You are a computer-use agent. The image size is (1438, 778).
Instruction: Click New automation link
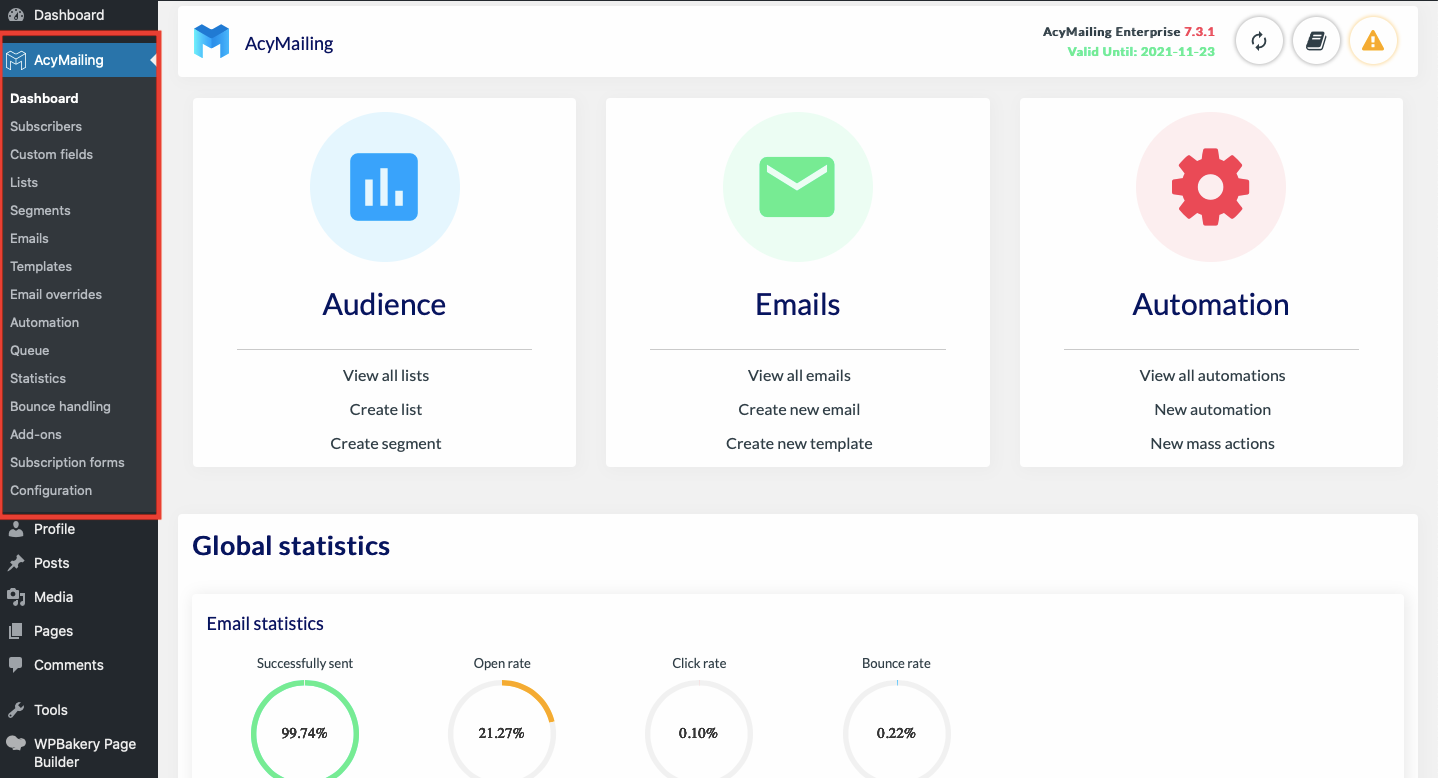(1212, 409)
